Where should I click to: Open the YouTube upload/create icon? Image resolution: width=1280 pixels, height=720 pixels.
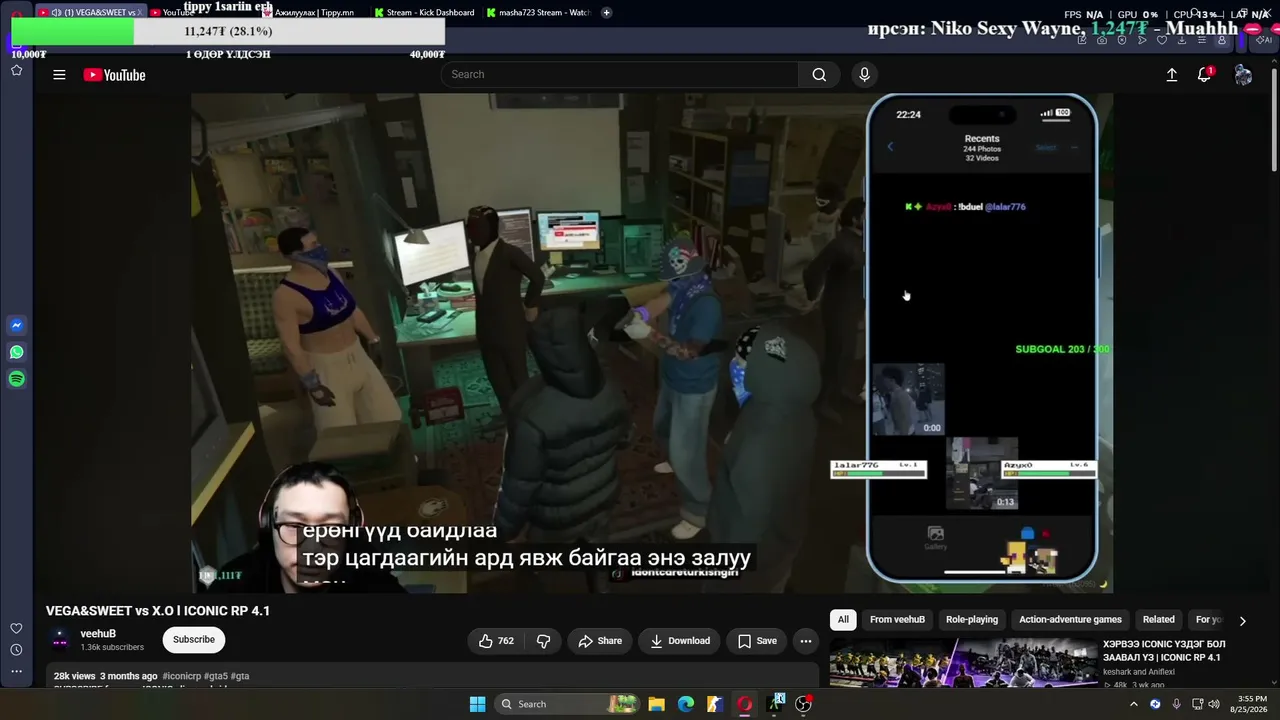pyautogui.click(x=1172, y=75)
